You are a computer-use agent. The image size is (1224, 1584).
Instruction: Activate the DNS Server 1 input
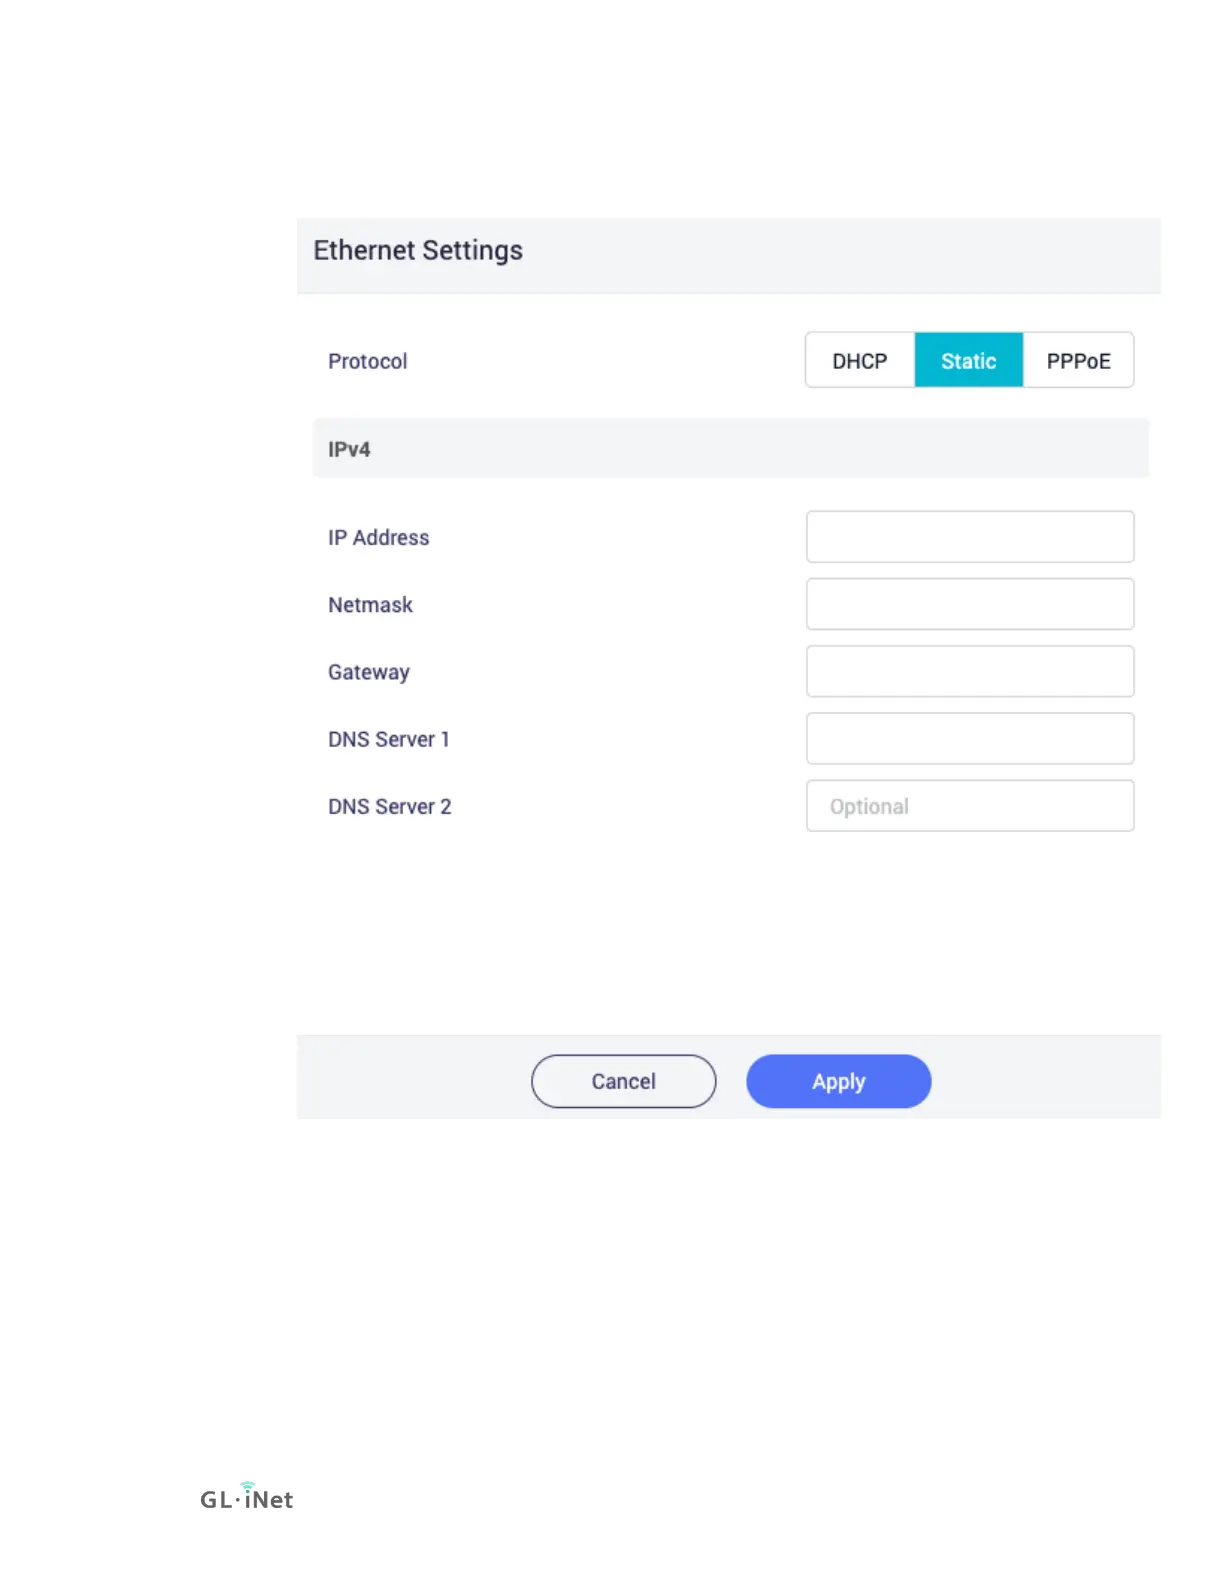(970, 738)
